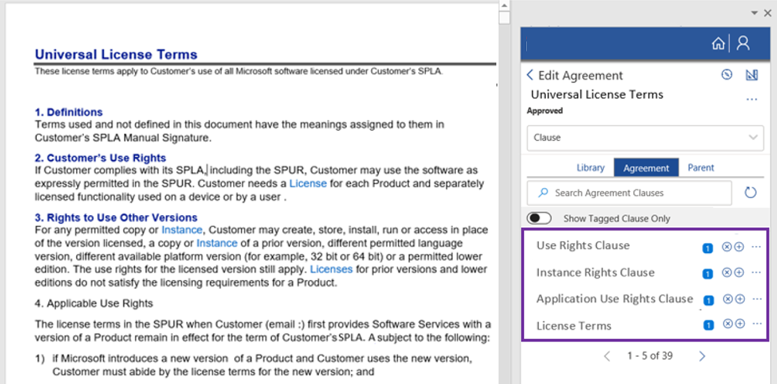Click the first Instance link in section 3
This screenshot has height=384, width=777.
182,230
